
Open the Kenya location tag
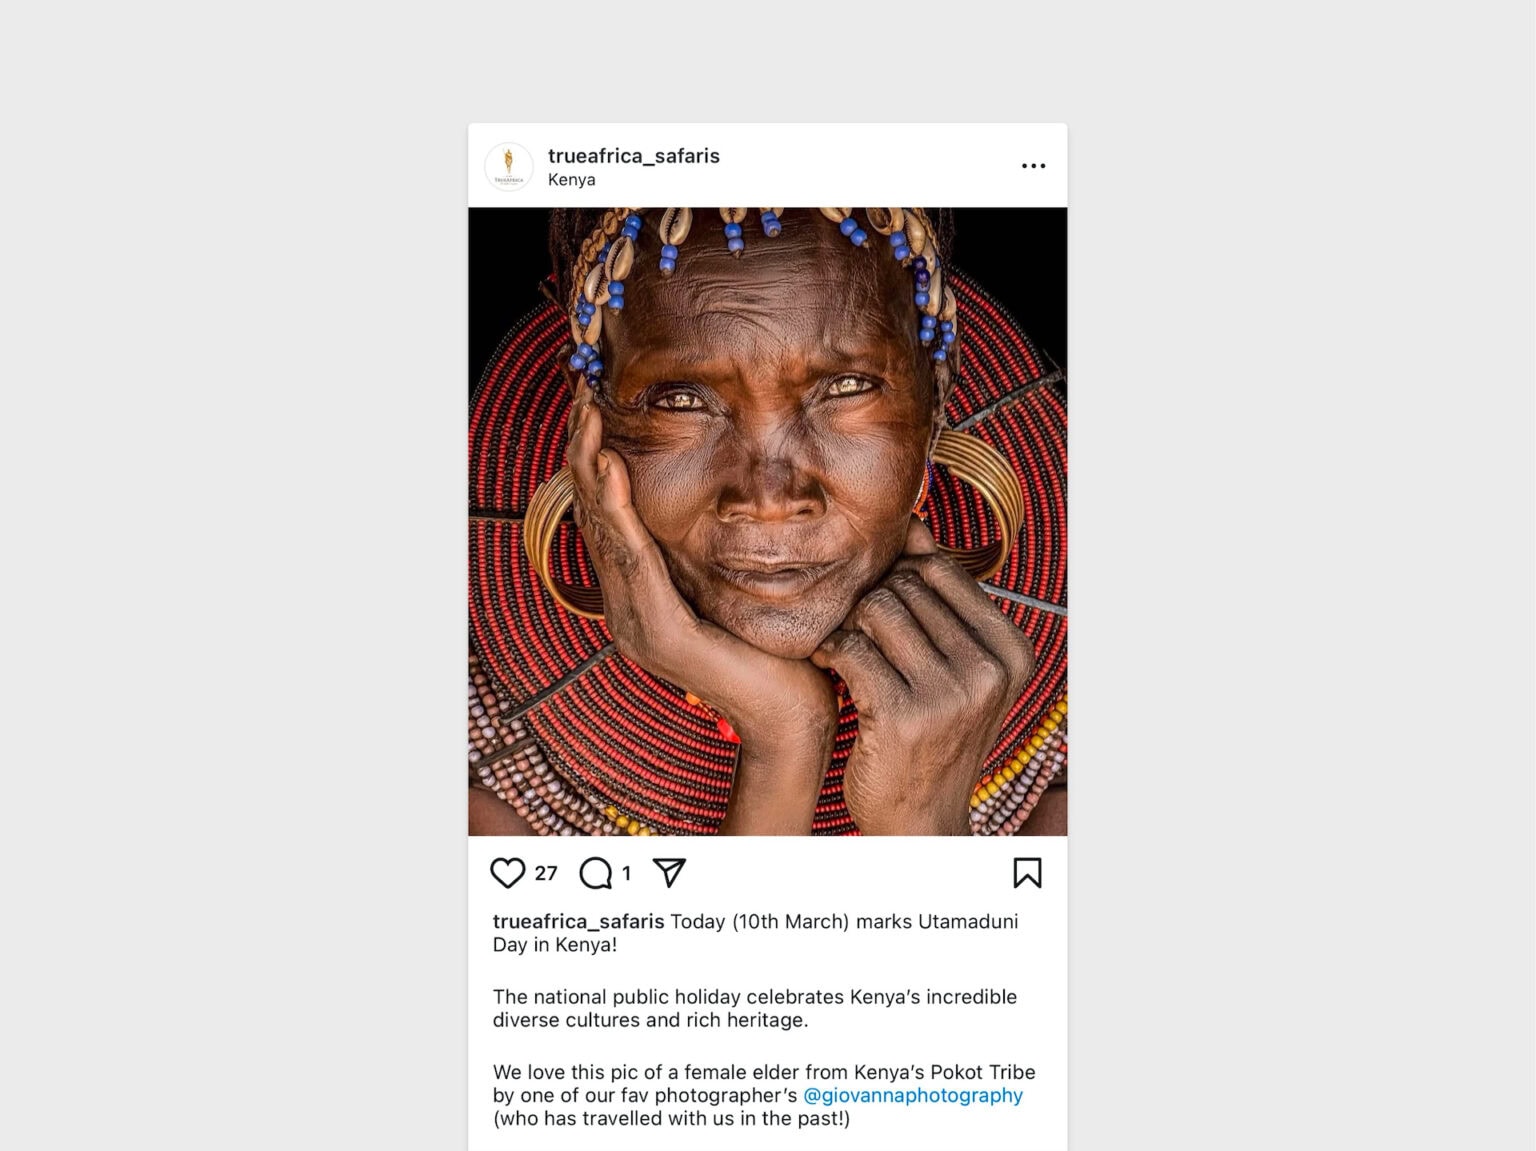[571, 180]
